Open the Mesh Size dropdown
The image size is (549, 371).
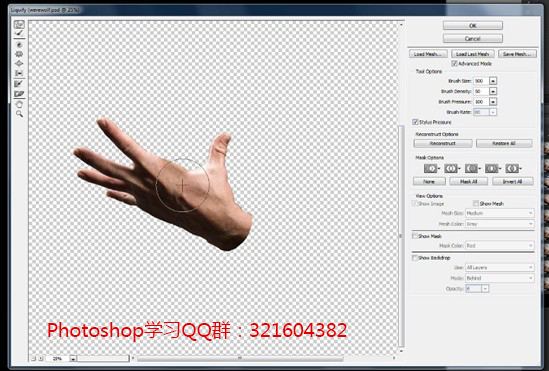point(500,213)
